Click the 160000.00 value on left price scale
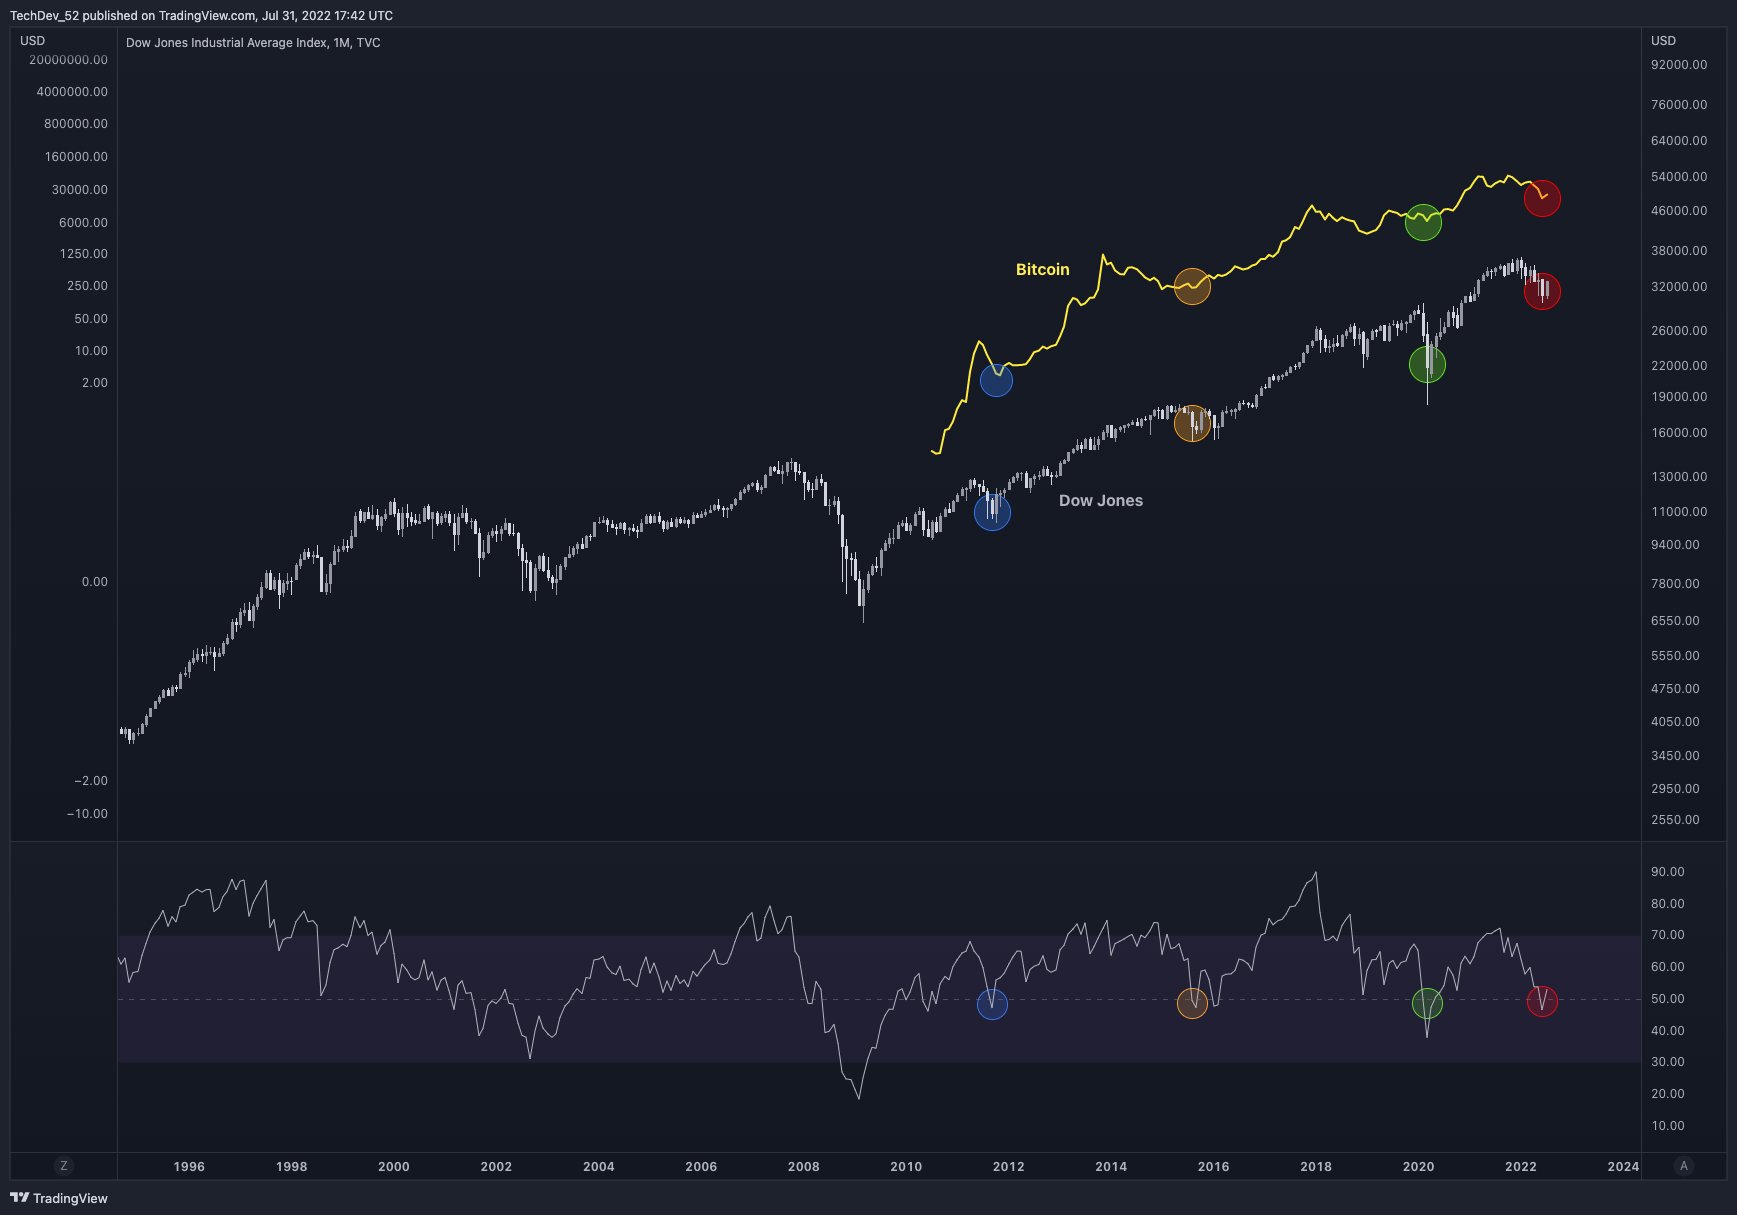1737x1215 pixels. 76,157
